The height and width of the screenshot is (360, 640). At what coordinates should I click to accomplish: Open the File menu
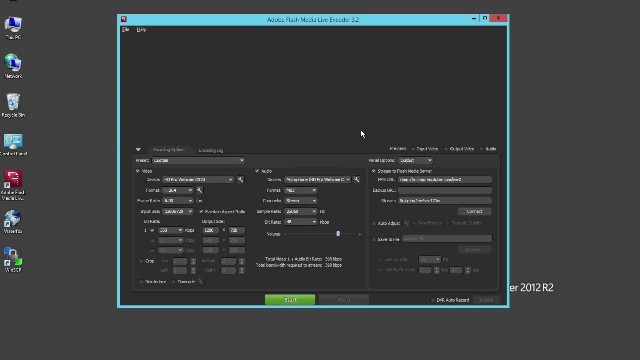pyautogui.click(x=125, y=30)
